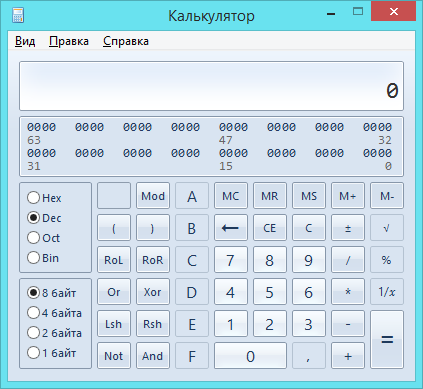
Task: Click the MR memory recall button
Action: tap(270, 196)
